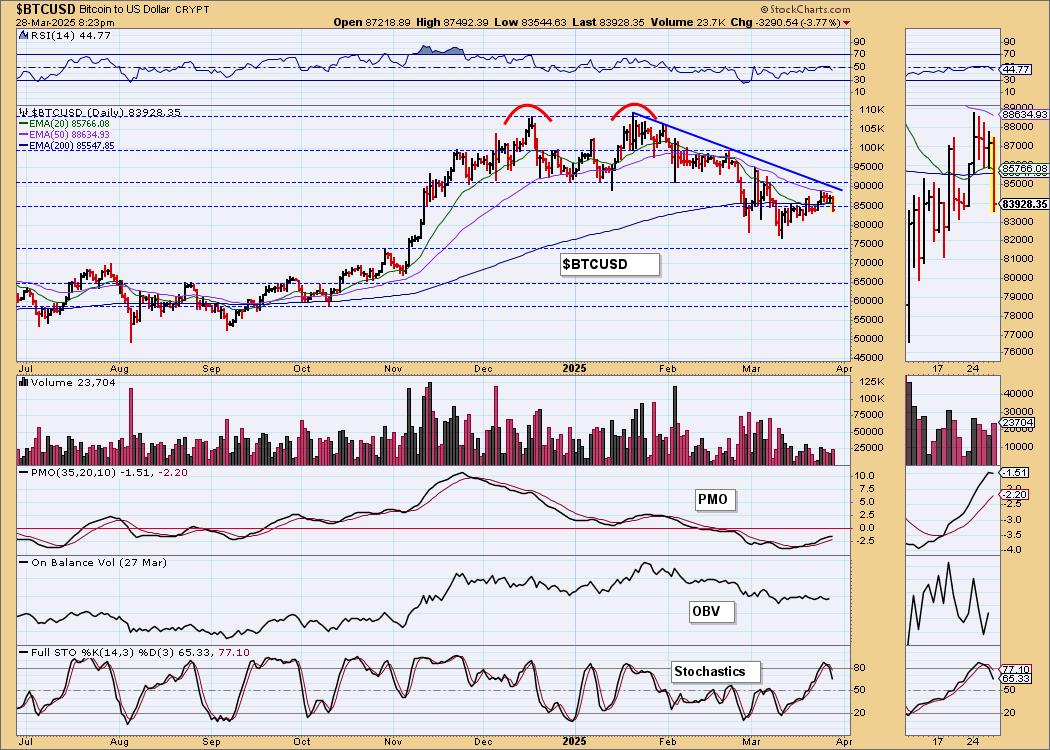The height and width of the screenshot is (750, 1050).
Task: Click the 44.77 RSI value tag at right
Action: click(1017, 69)
